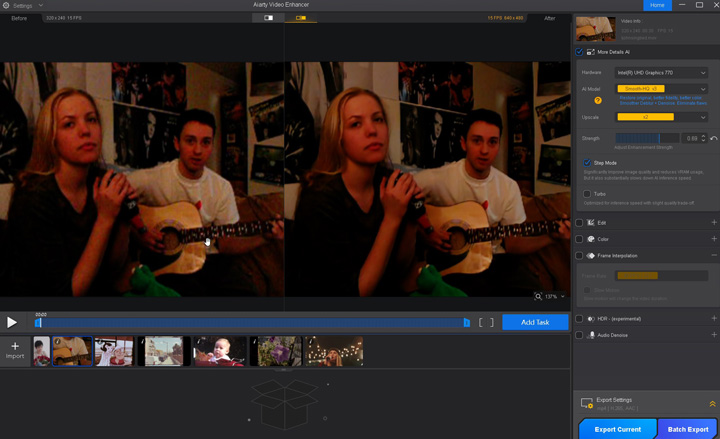
Task: Disable the More Details AI checkbox
Action: point(579,51)
